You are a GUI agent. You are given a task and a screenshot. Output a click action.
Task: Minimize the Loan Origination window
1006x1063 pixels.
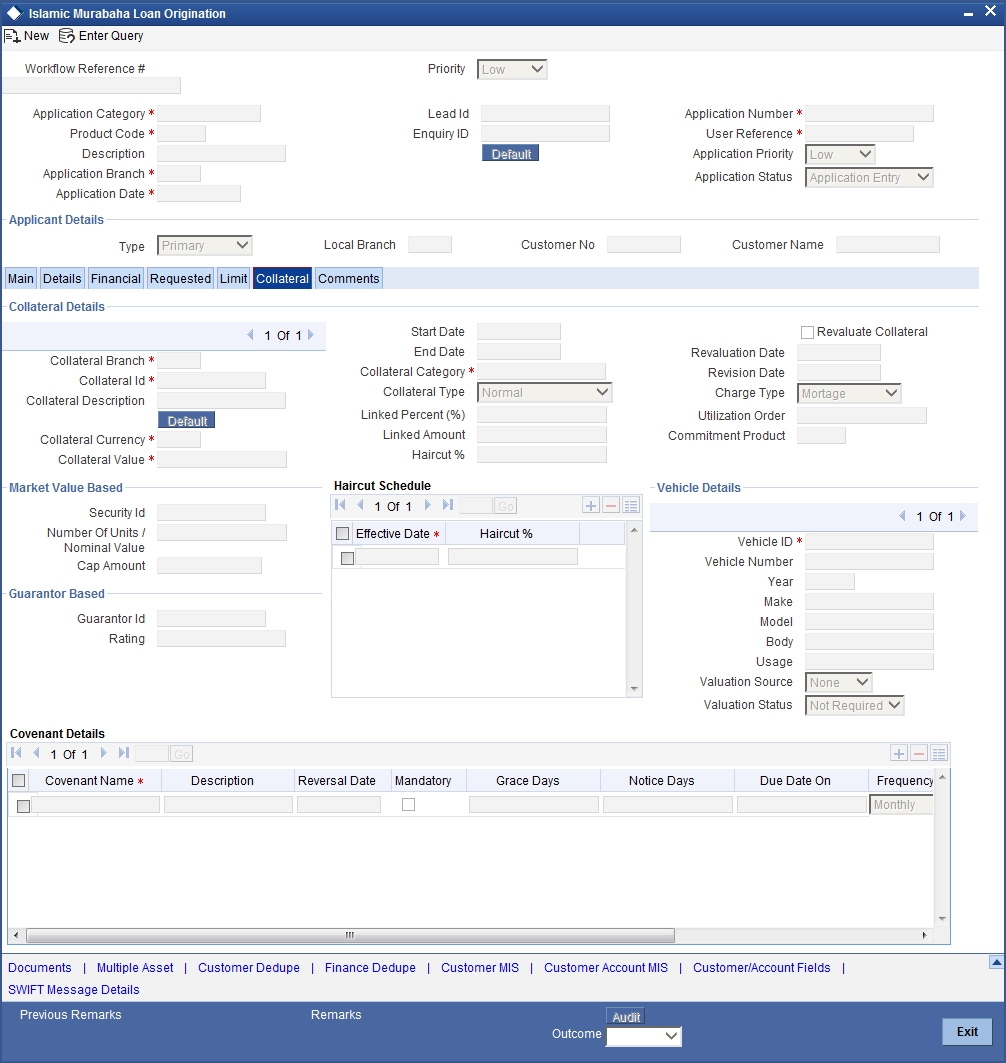(968, 14)
